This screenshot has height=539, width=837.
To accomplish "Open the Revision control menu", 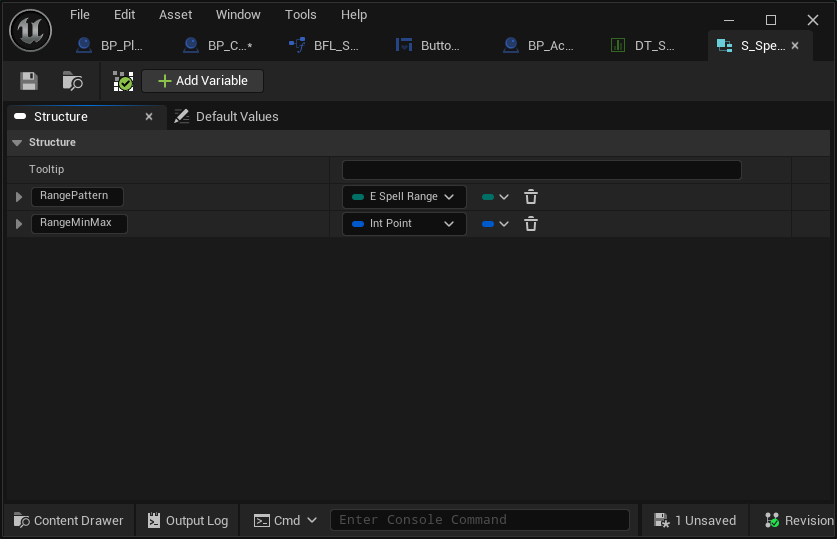I will pos(798,520).
